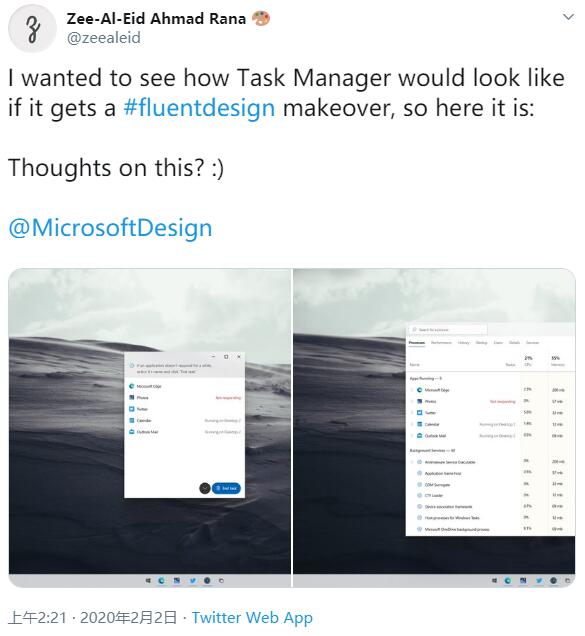The image size is (585, 636).
Task: Open Zee-Al-Eid's profile avatar
Action: 32,28
